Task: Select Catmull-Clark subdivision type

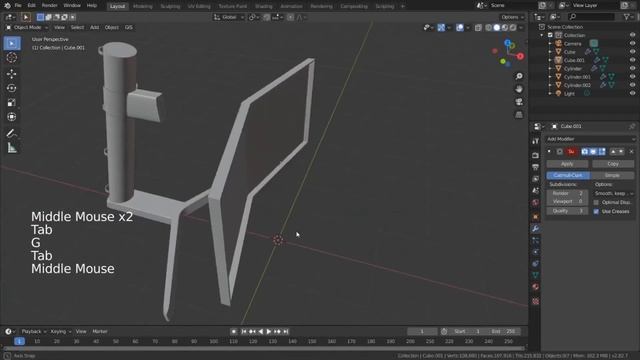Action: [569, 175]
